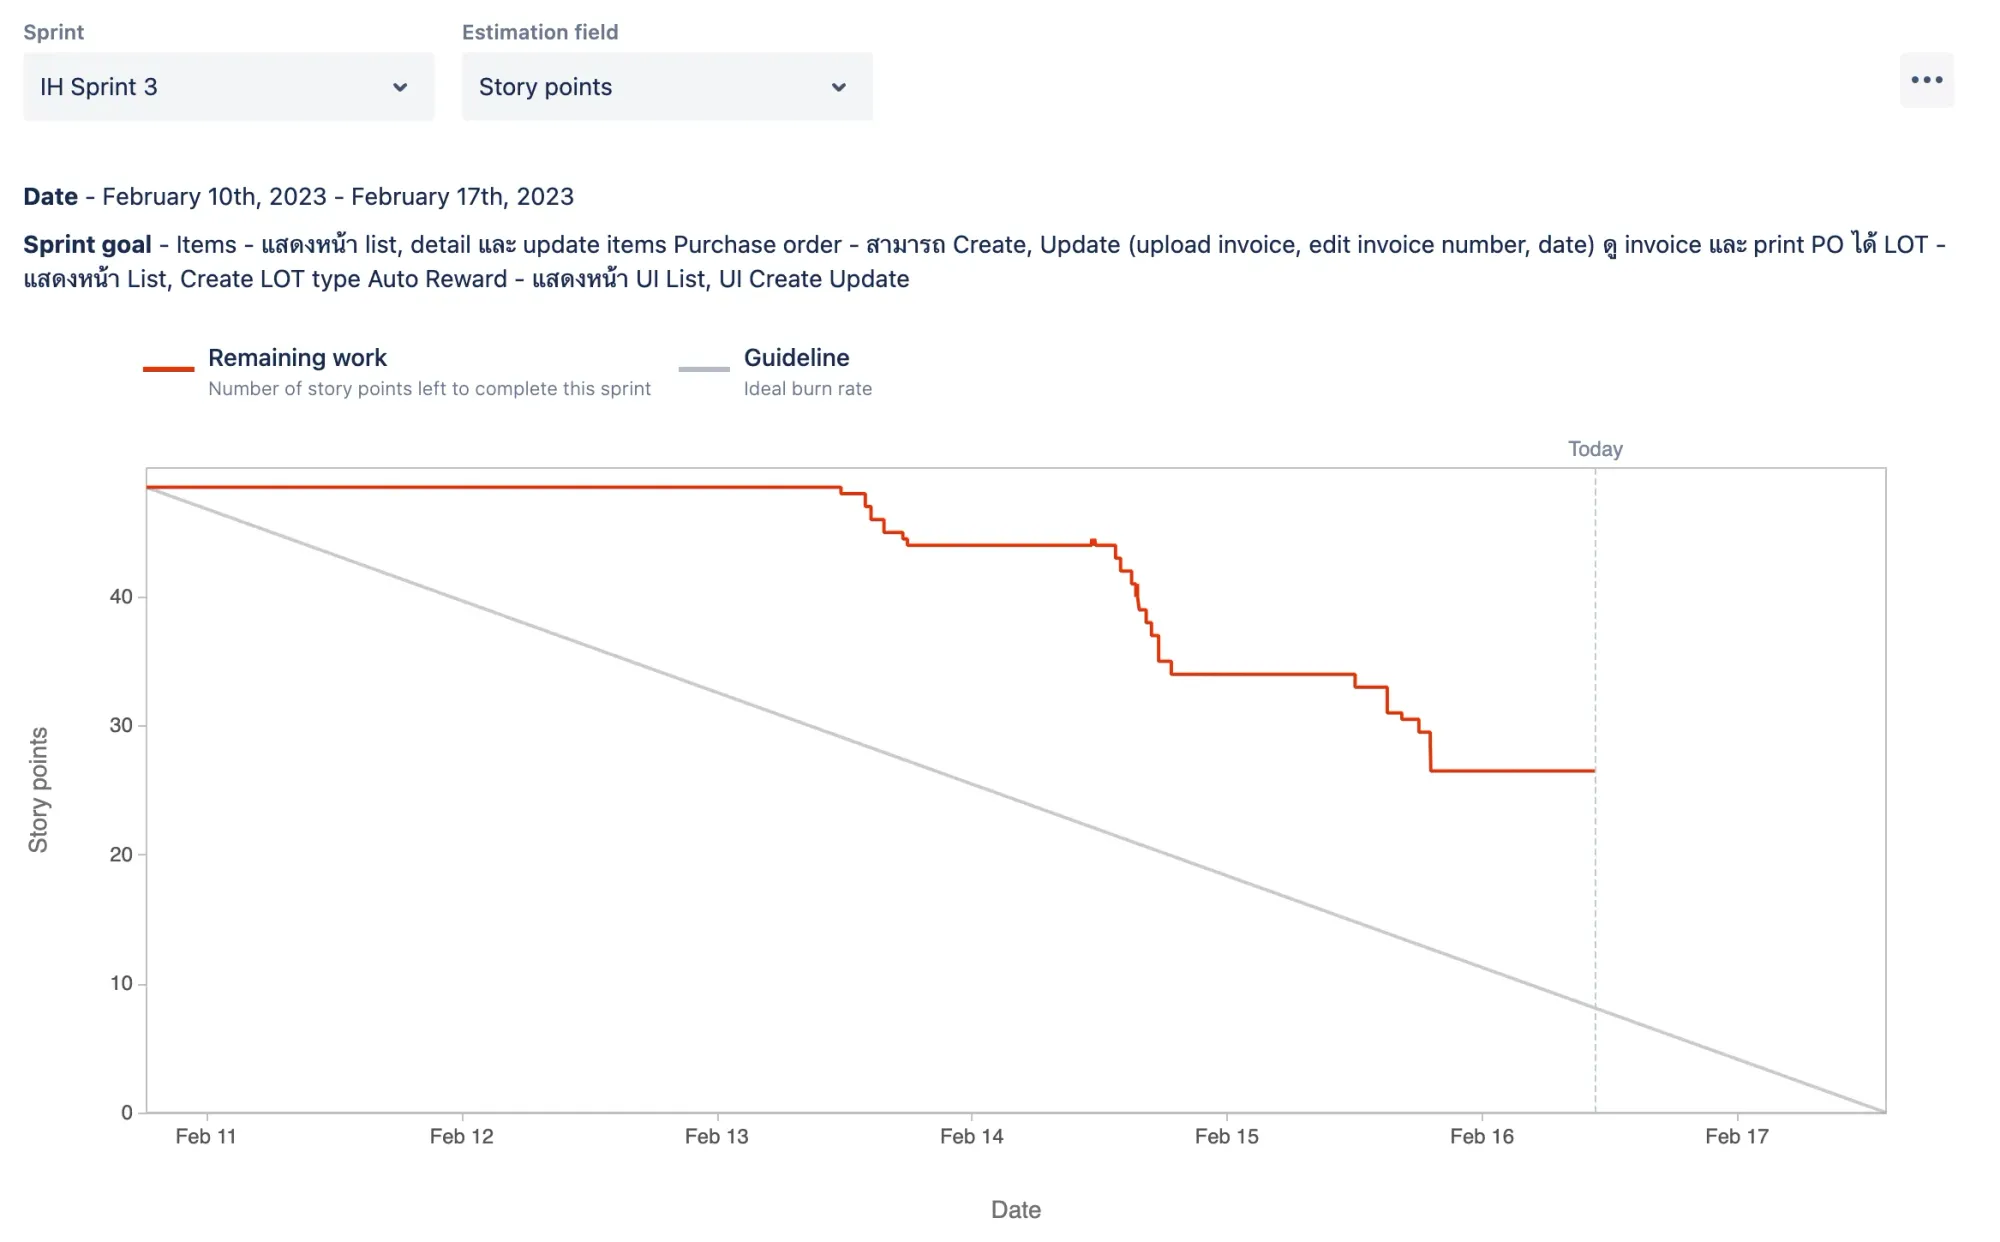Click the gray Guideline legend swatch
Viewport: 2000px width, 1242px height.
[704, 369]
